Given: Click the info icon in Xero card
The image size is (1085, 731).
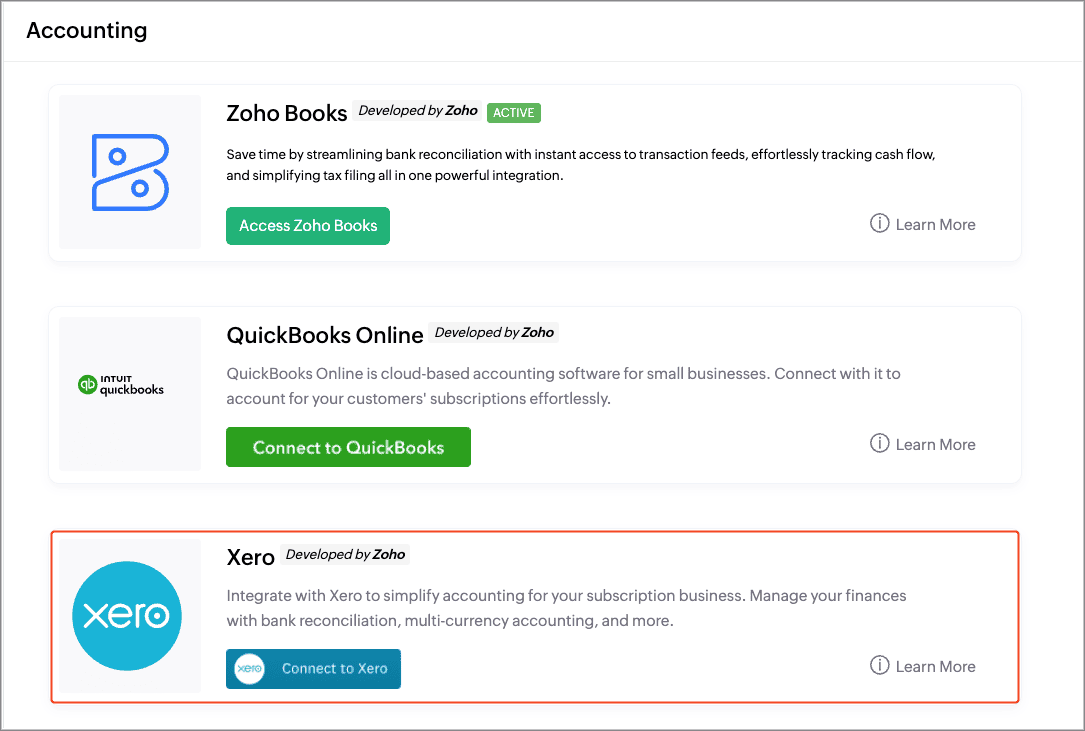Looking at the screenshot, I should 879,666.
